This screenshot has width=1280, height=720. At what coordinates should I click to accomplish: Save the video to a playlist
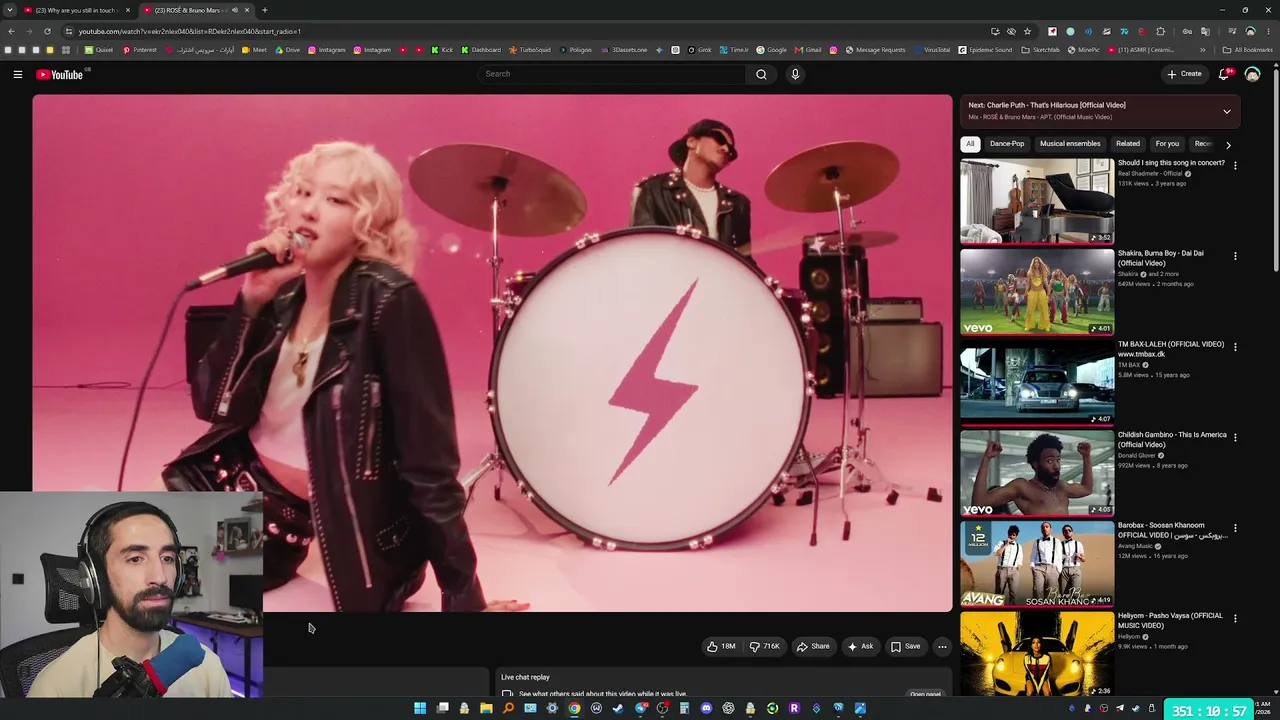pos(906,646)
